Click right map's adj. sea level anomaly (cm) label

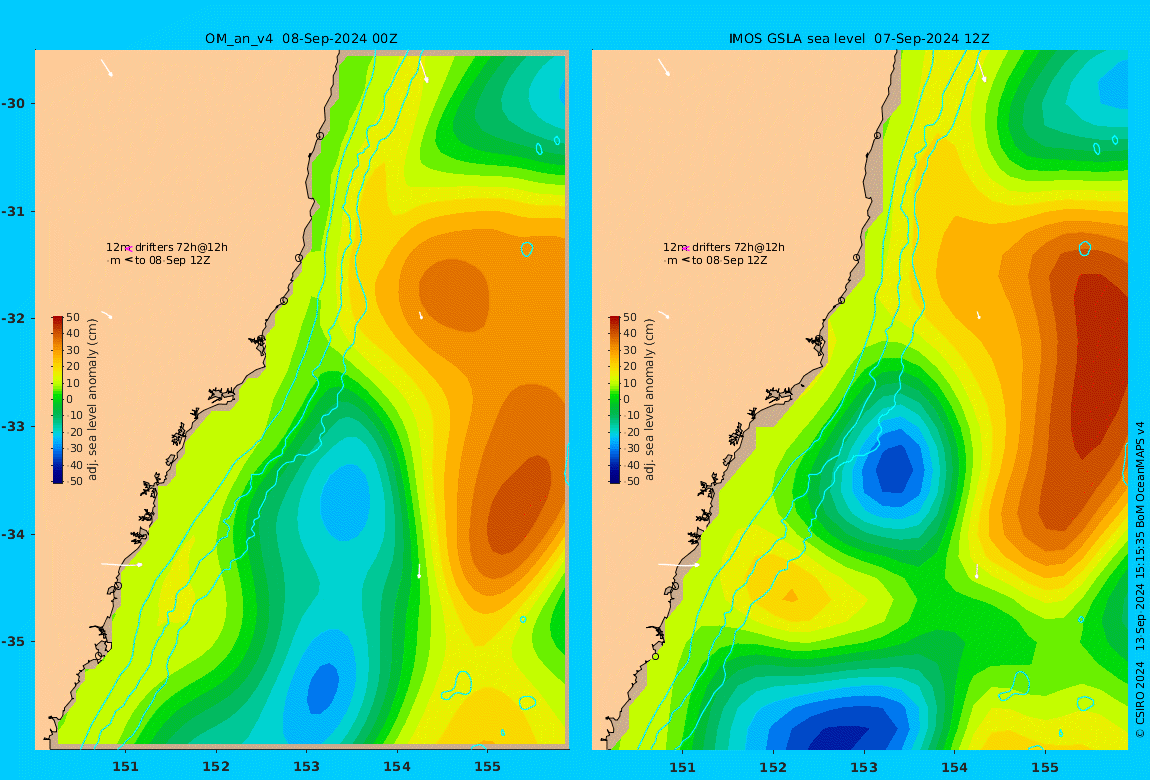pos(649,400)
